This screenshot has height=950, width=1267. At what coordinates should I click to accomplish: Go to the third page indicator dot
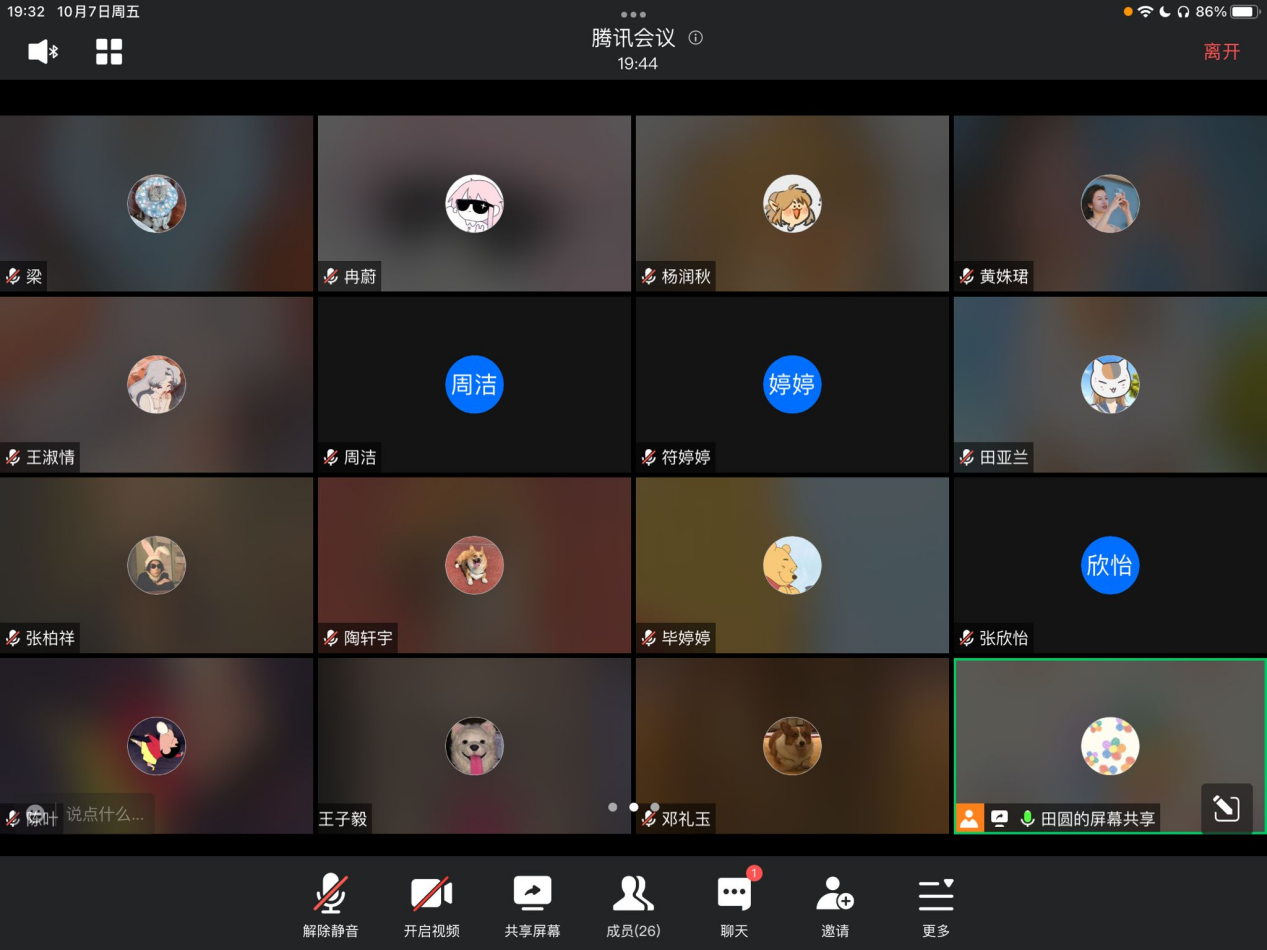click(655, 807)
